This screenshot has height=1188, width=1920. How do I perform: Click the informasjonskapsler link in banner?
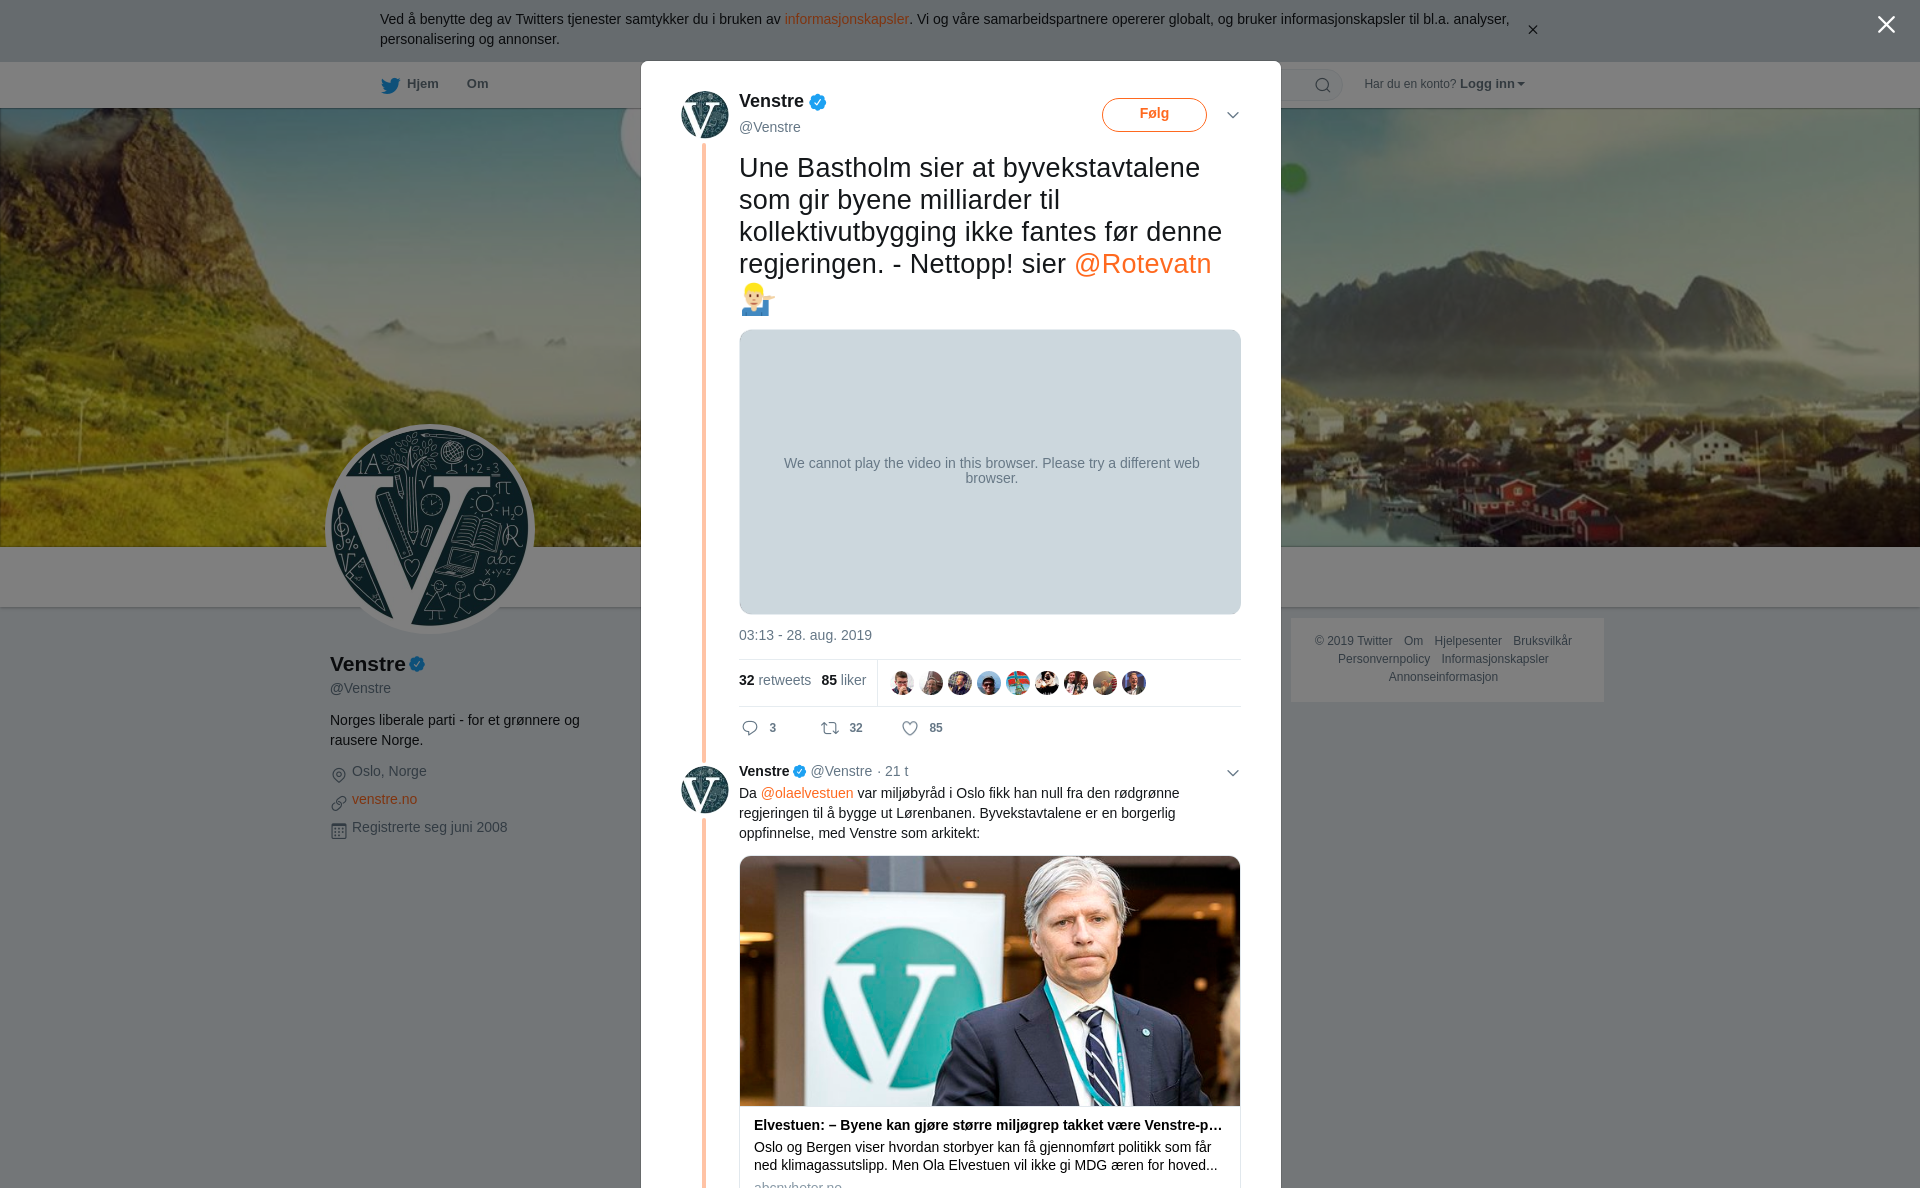pos(846,19)
